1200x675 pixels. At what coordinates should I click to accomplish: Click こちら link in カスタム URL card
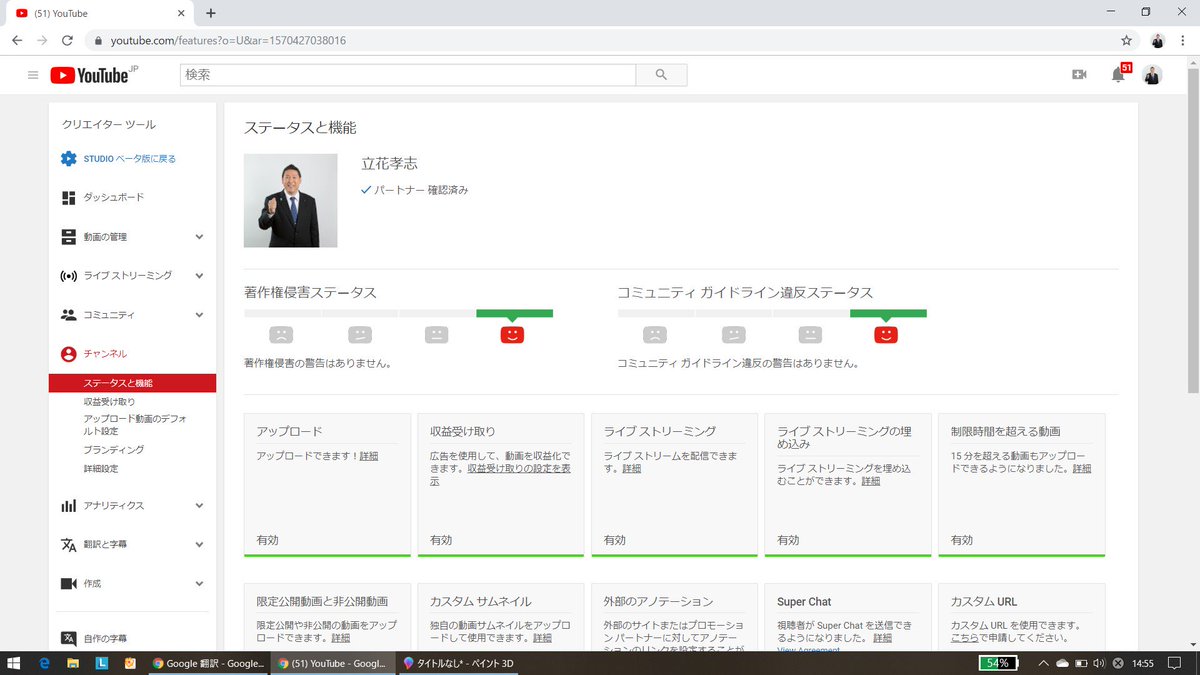click(965, 638)
